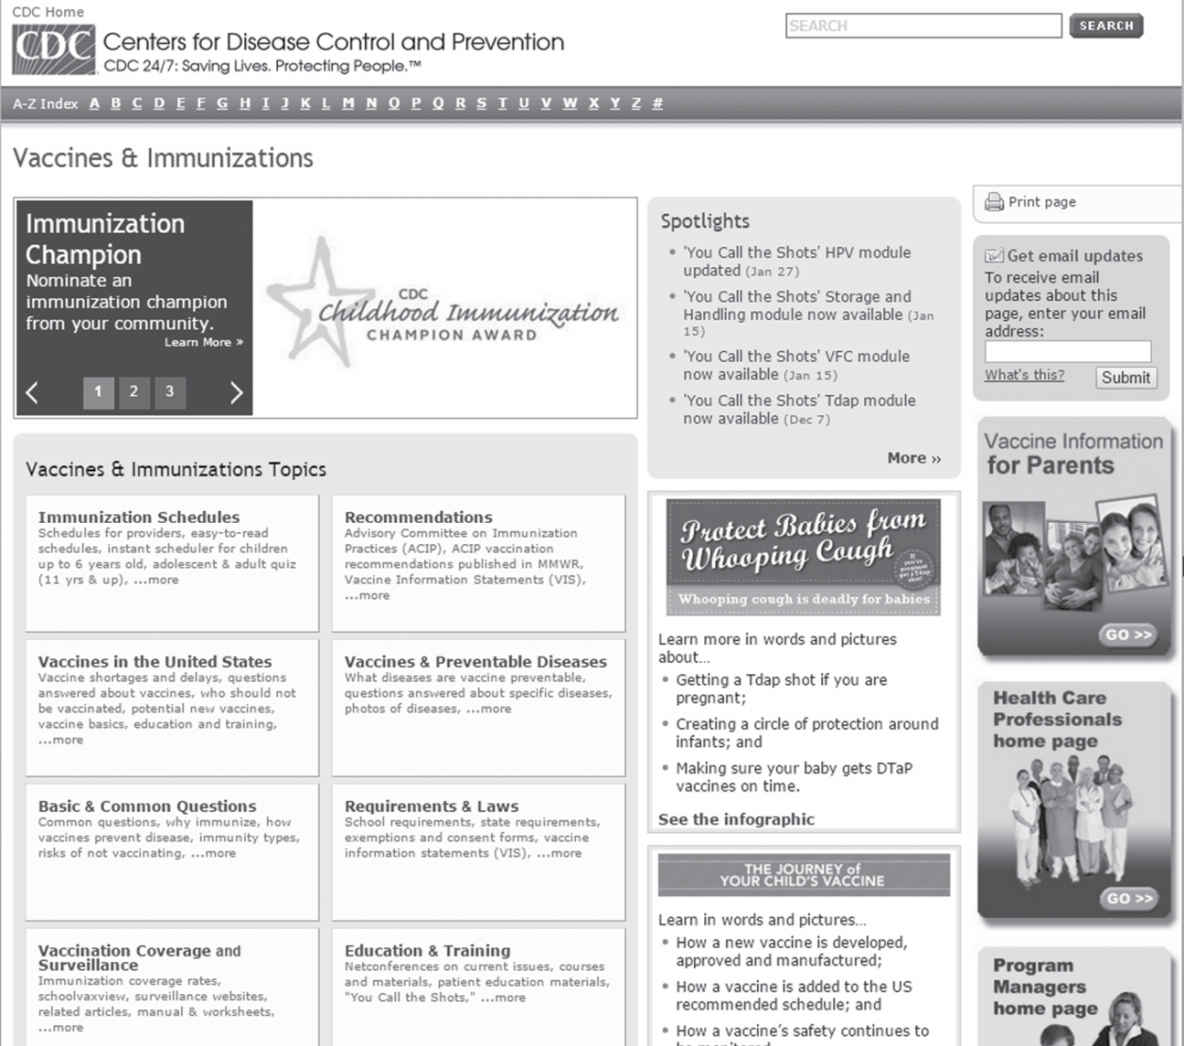The height and width of the screenshot is (1046, 1184).
Task: Click the Print page printer icon
Action: click(994, 202)
